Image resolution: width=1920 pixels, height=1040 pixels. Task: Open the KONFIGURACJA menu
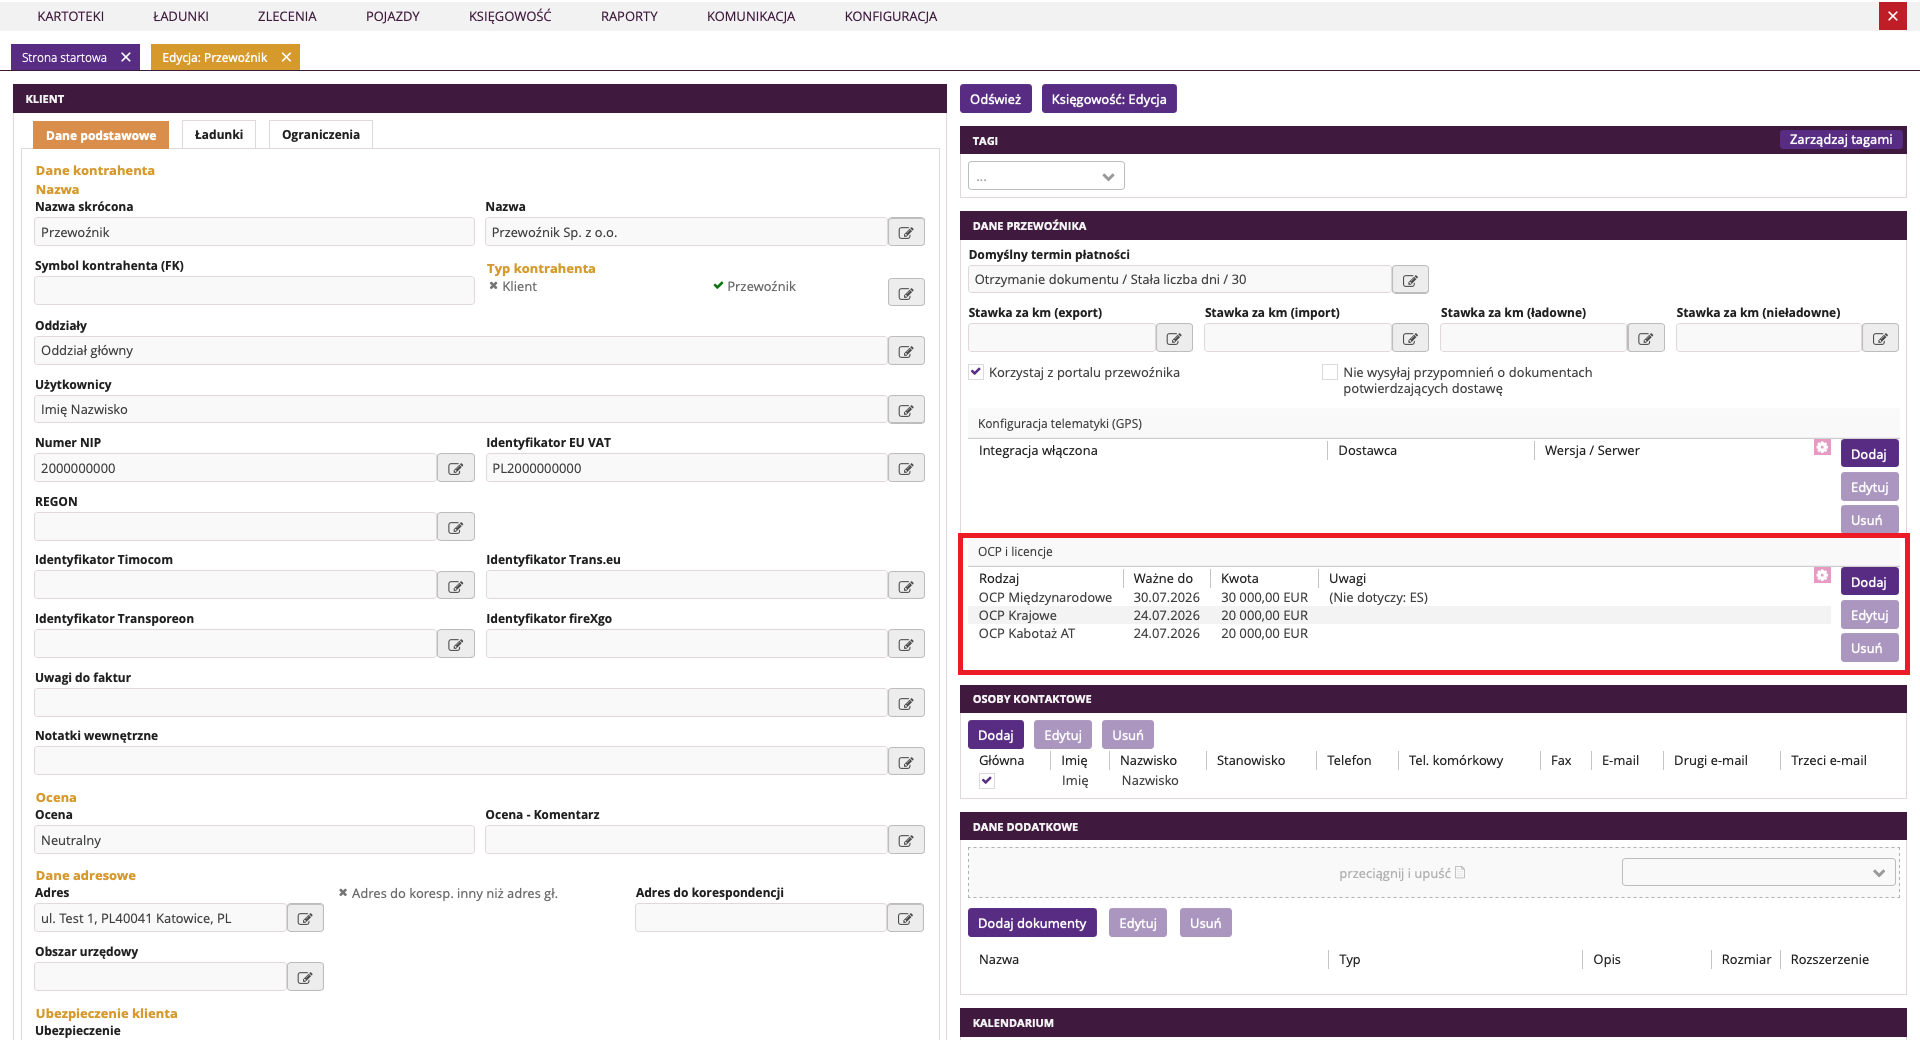(x=891, y=16)
